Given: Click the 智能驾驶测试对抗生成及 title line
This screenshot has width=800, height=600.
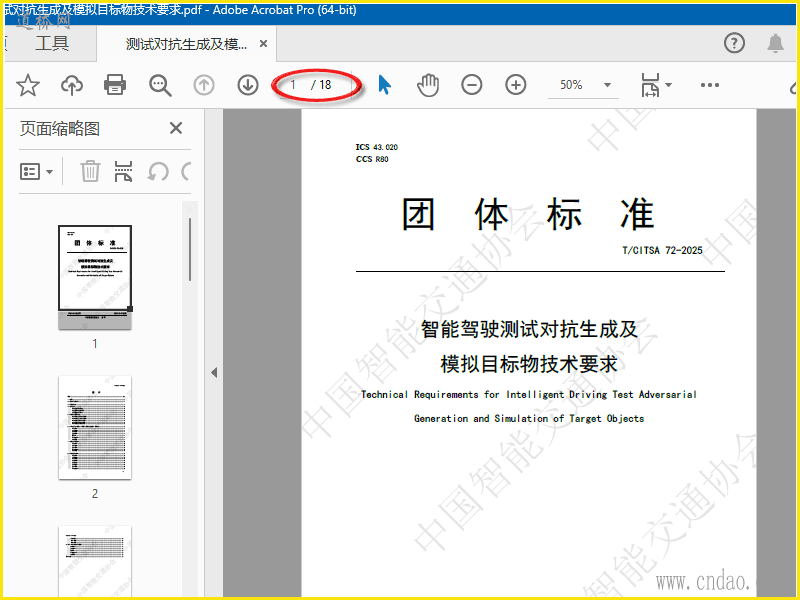Looking at the screenshot, I should click(x=529, y=329).
